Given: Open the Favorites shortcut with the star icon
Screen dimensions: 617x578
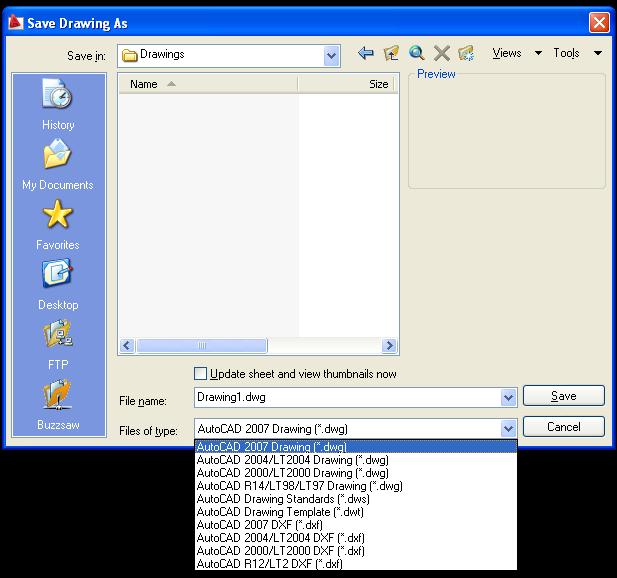Looking at the screenshot, I should click(58, 225).
